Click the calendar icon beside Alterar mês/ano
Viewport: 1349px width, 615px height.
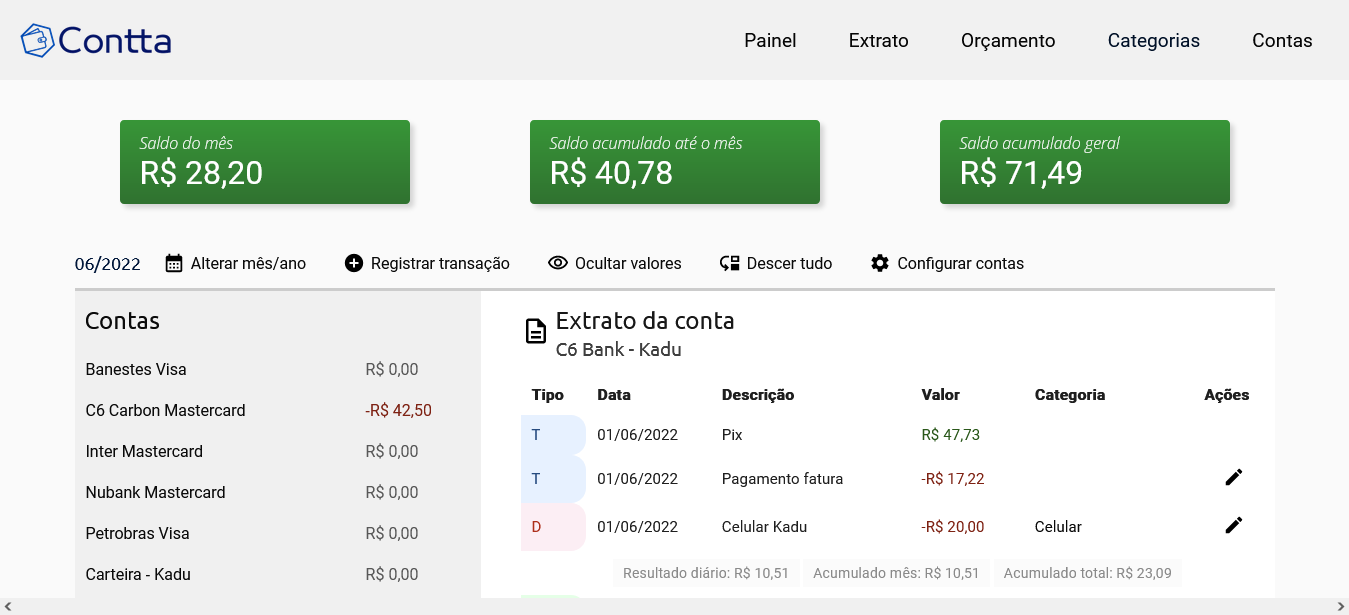click(x=174, y=263)
